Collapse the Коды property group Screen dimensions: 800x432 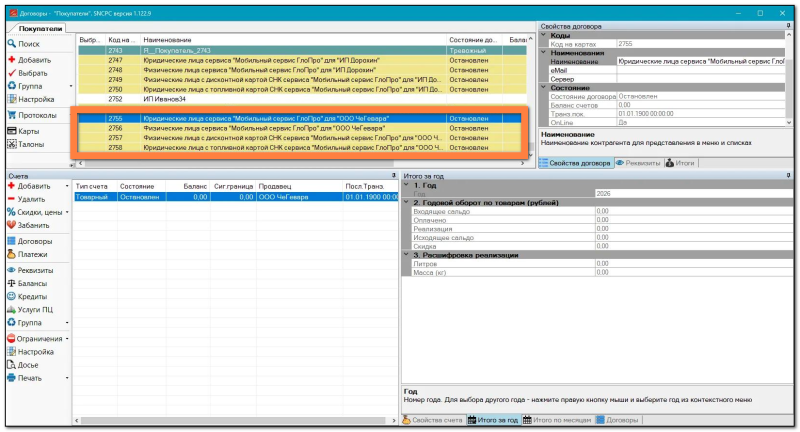tap(543, 35)
